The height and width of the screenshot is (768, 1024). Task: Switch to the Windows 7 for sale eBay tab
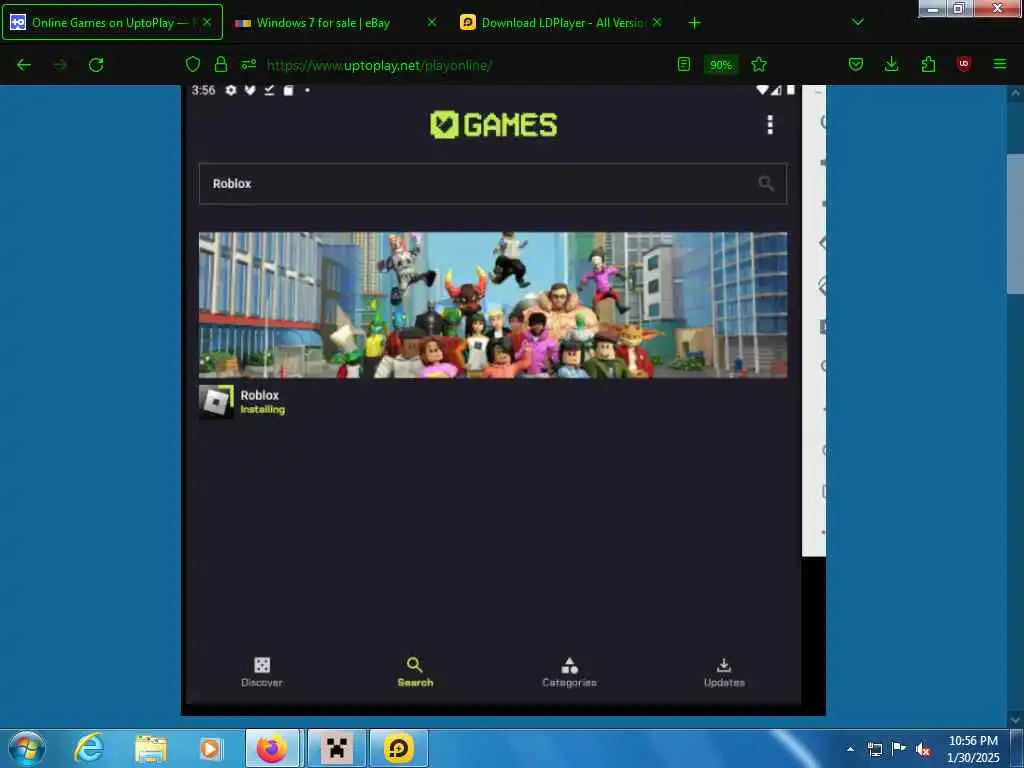tap(323, 23)
